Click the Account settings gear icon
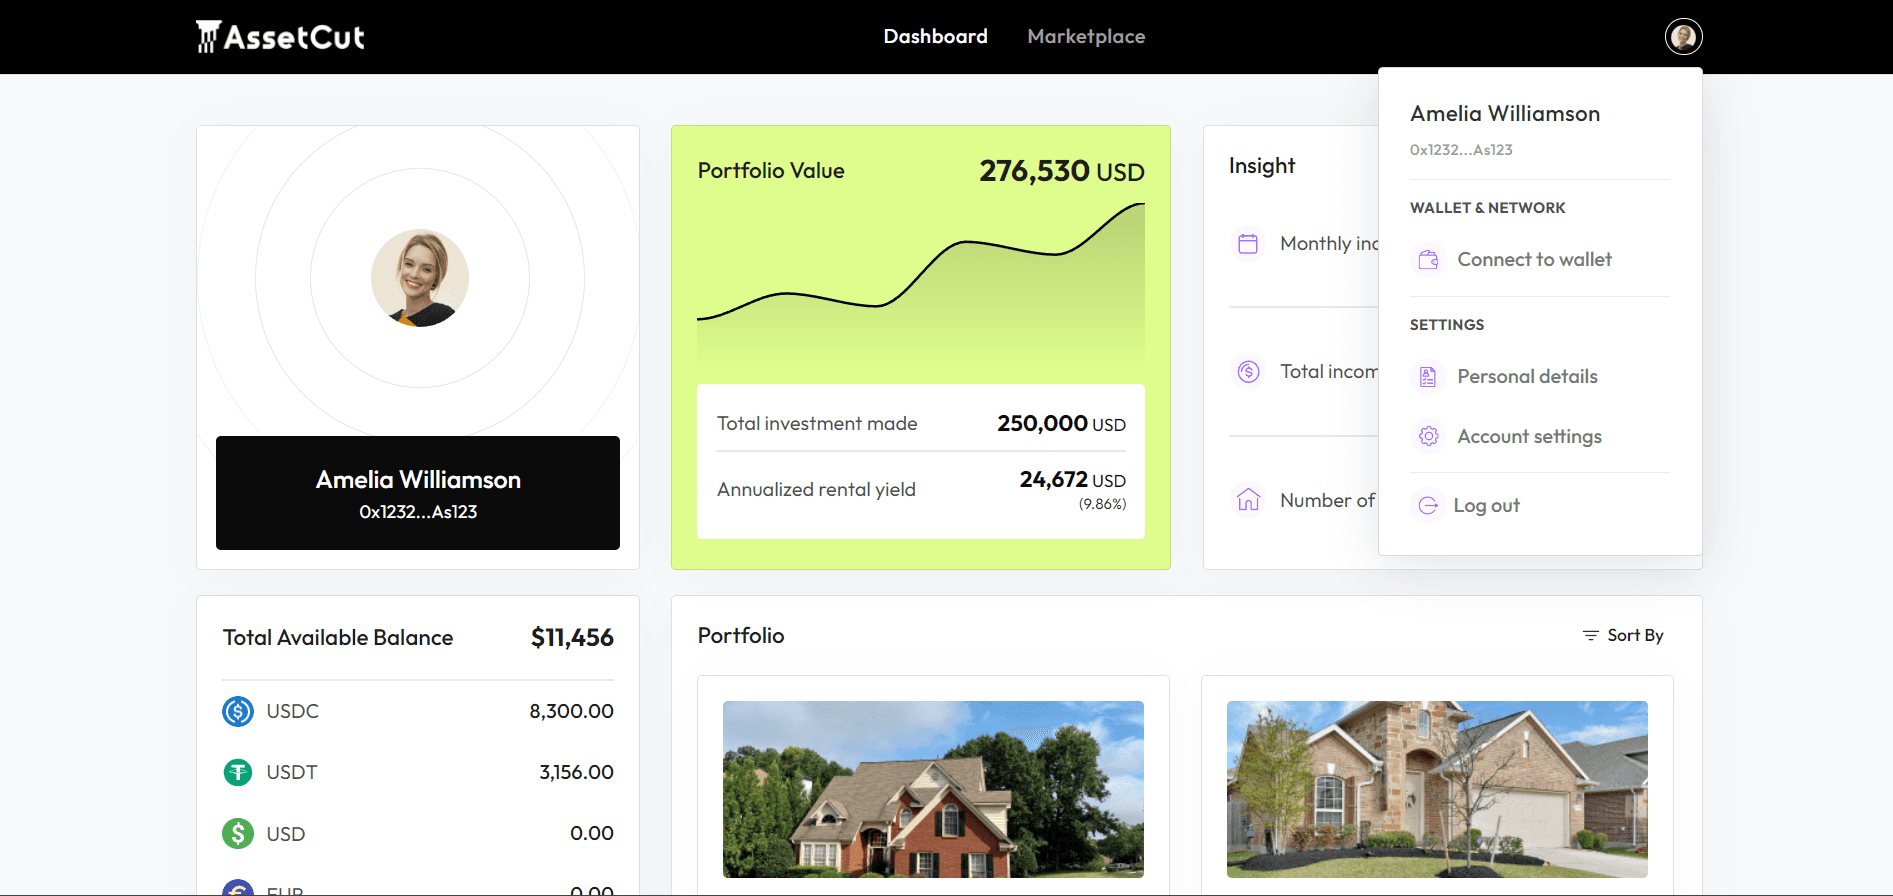This screenshot has height=896, width=1893. click(1428, 437)
